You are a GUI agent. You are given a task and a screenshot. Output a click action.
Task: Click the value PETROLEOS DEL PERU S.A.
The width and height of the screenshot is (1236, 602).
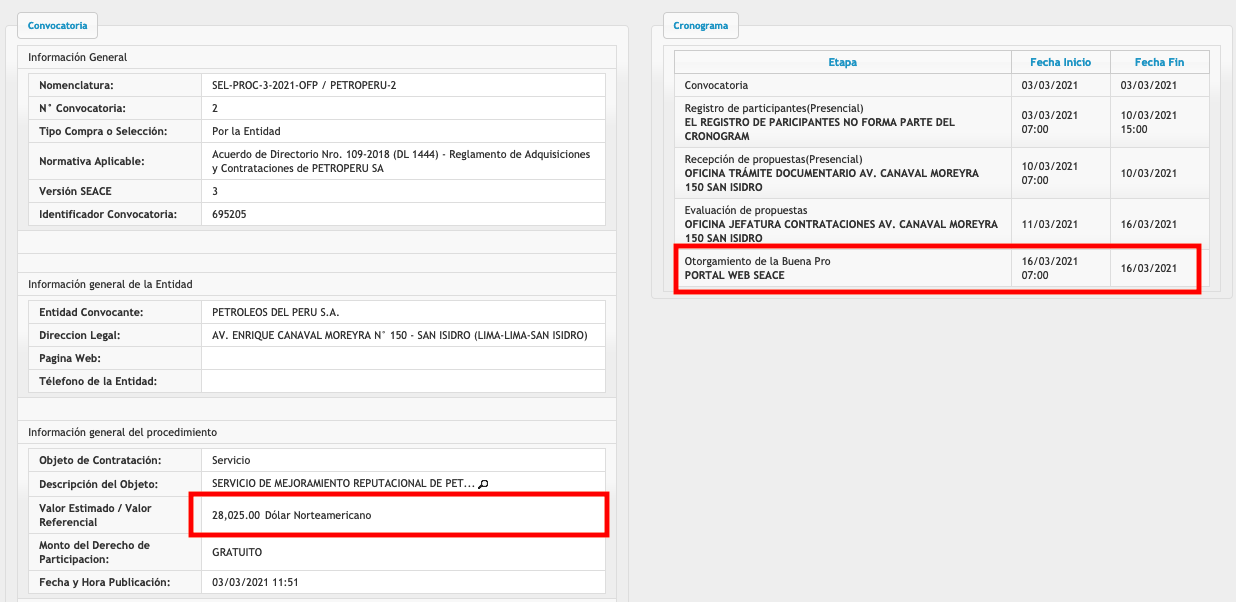276,312
